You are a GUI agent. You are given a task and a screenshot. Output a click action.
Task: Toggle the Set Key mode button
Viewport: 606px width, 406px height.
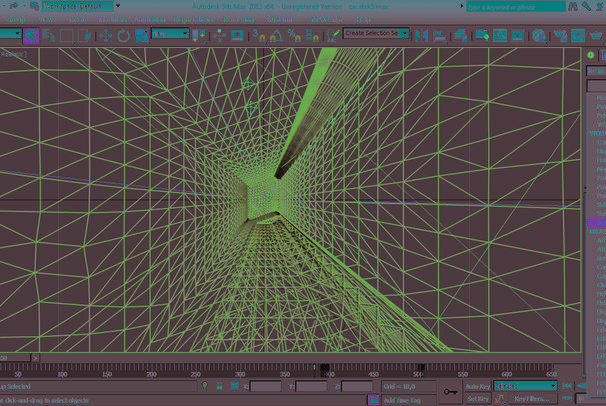click(x=478, y=399)
